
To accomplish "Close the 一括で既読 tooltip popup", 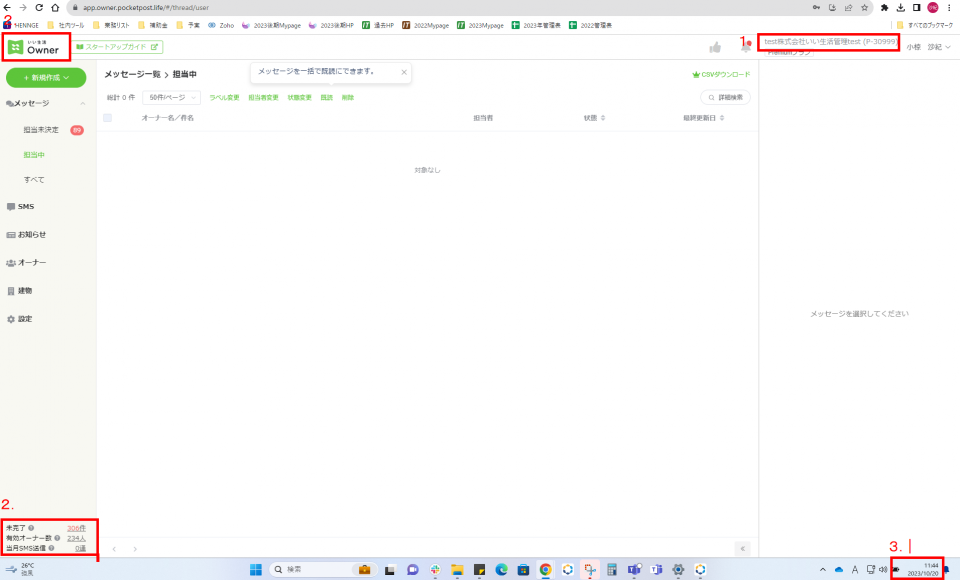I will 404,72.
